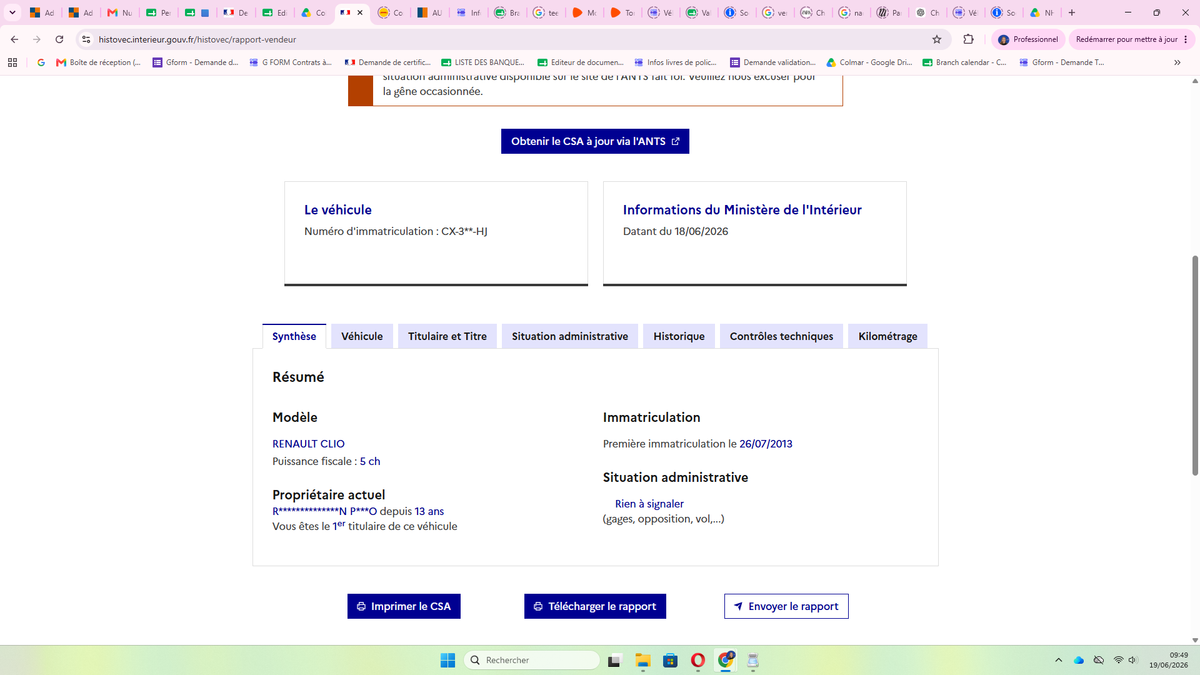Open the Google G bookmark
This screenshot has width=1200, height=675.
pos(40,62)
